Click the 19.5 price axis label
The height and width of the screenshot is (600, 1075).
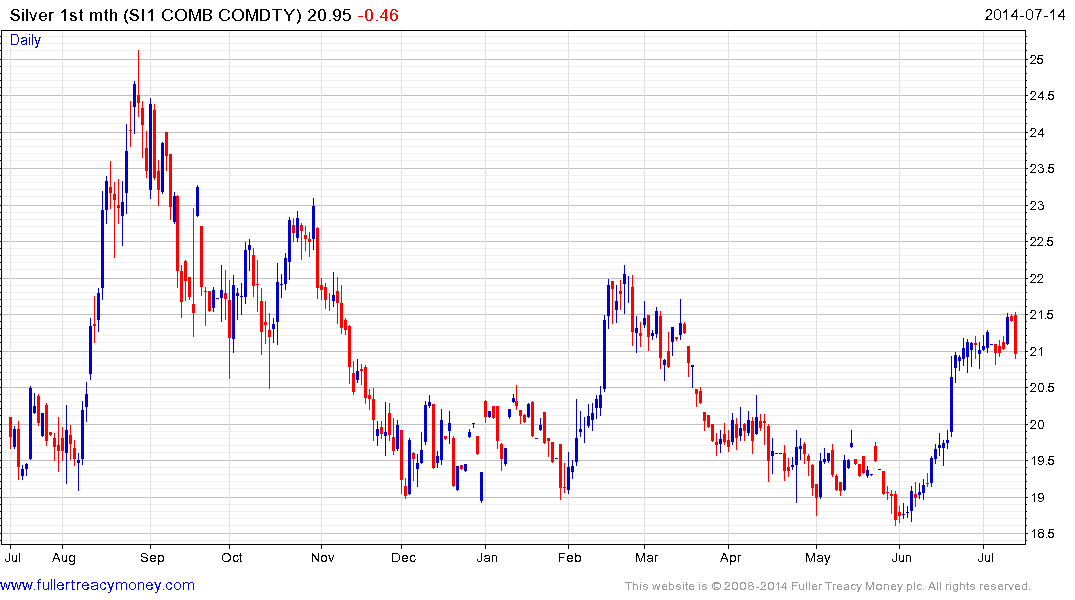(1042, 461)
